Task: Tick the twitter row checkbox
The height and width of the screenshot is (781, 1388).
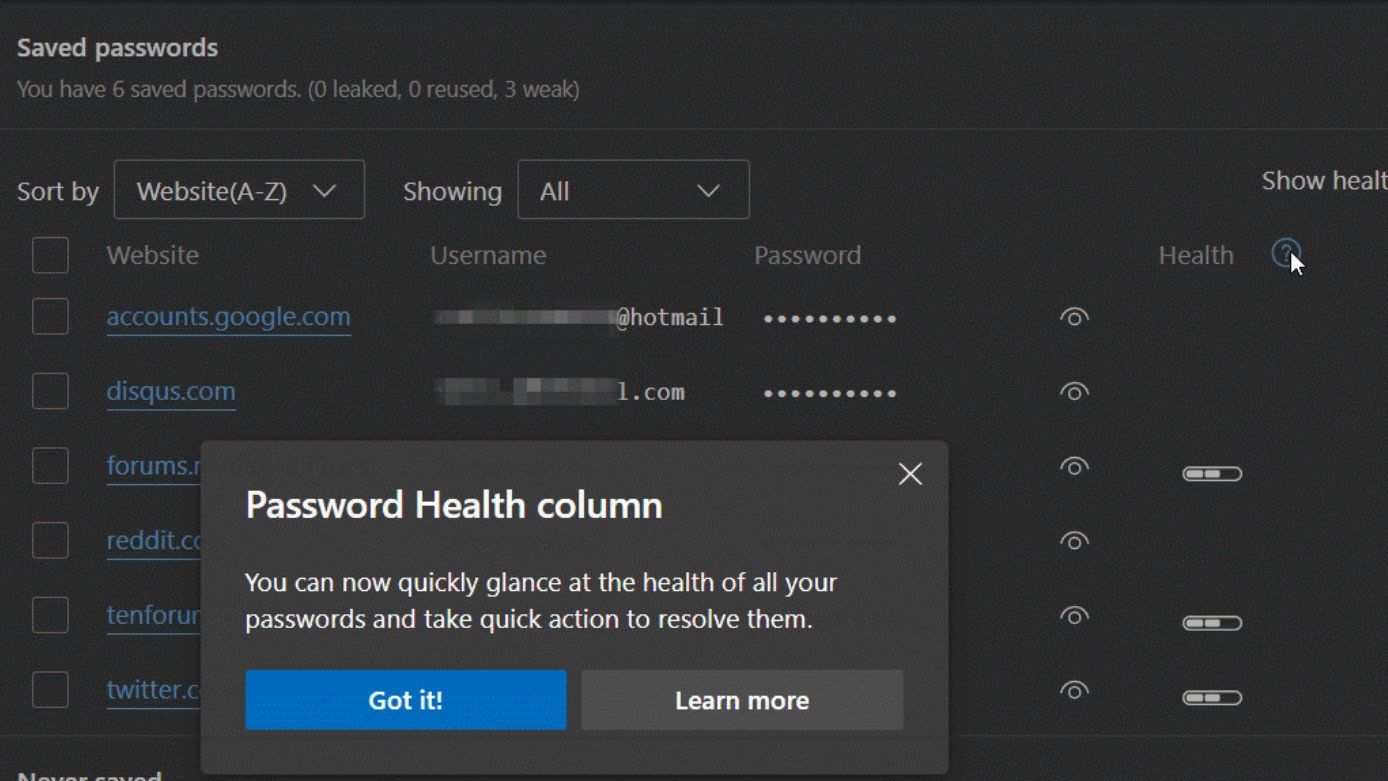Action: point(50,690)
